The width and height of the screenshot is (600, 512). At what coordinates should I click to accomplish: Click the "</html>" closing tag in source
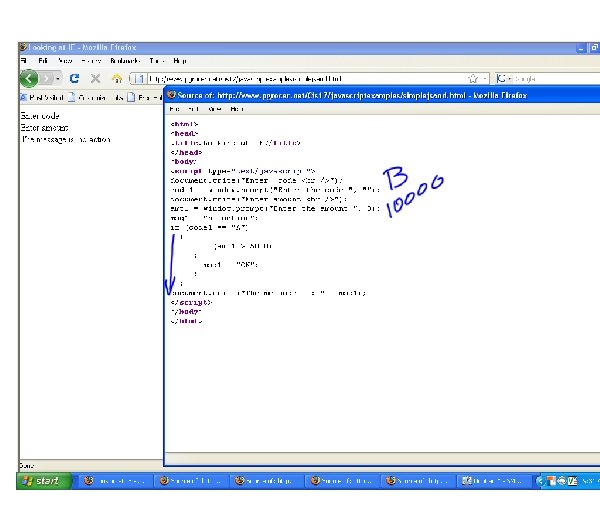[186, 321]
